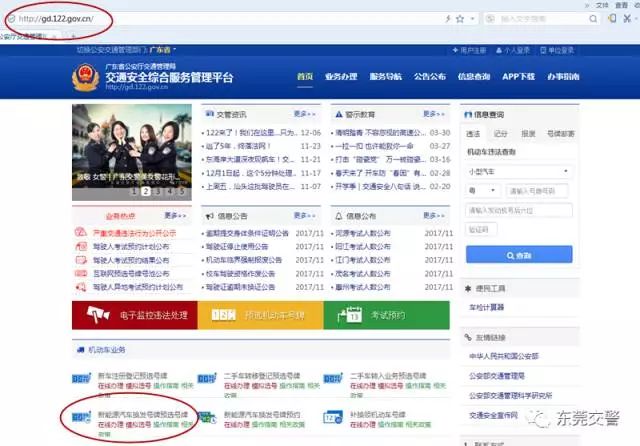The width and height of the screenshot is (640, 446).
Task: Click the police emblem logo in header
Action: click(x=85, y=77)
